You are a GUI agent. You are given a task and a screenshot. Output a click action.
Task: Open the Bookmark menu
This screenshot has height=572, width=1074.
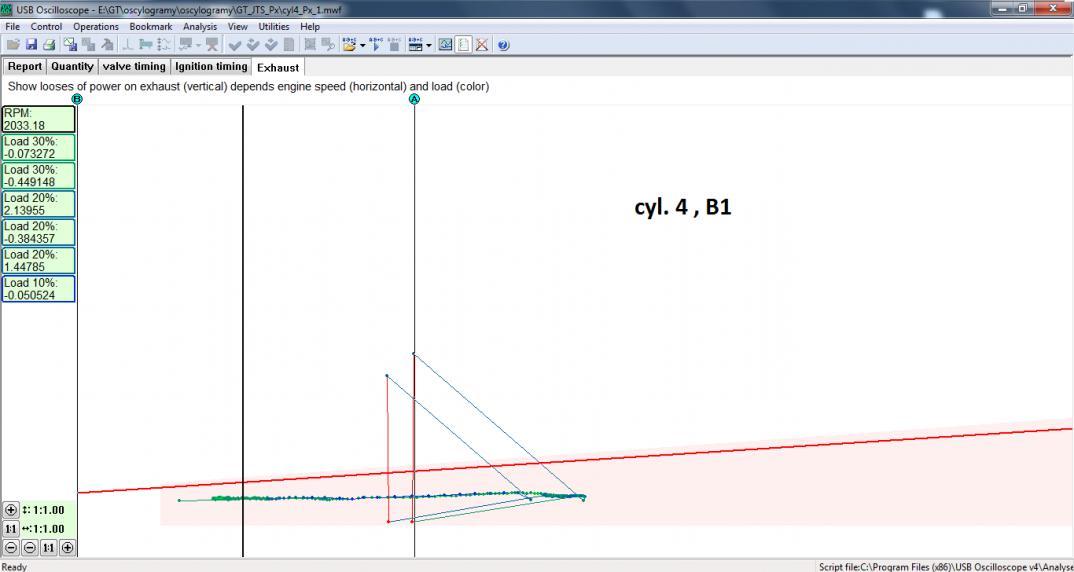(151, 27)
